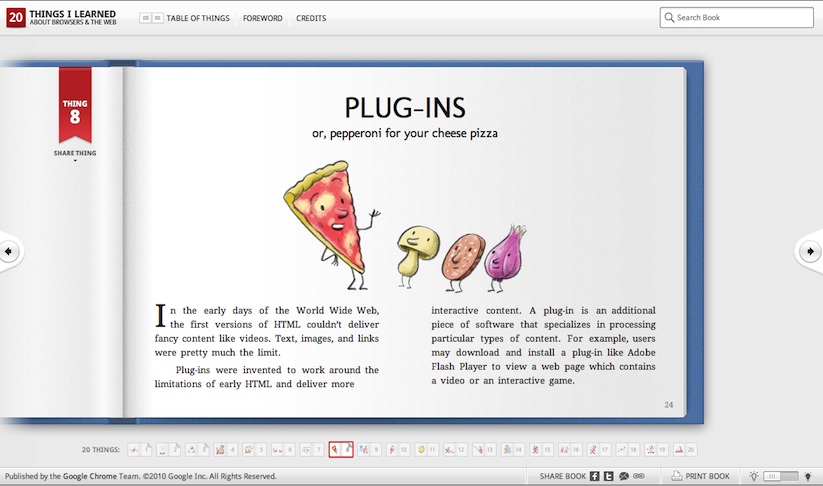The image size is (823, 486).
Task: Click the lit lightbulb icon
Action: coord(754,476)
